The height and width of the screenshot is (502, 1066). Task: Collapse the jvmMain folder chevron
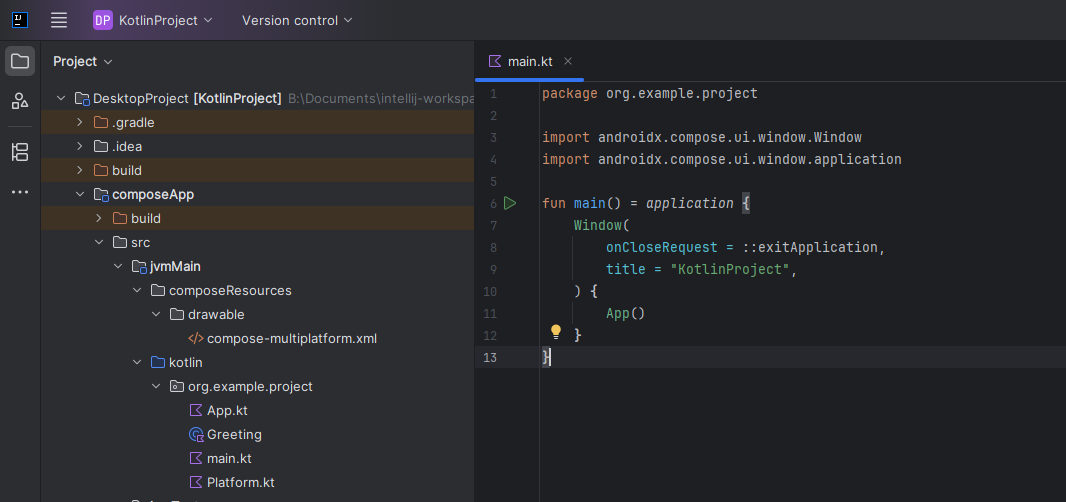[118, 267]
